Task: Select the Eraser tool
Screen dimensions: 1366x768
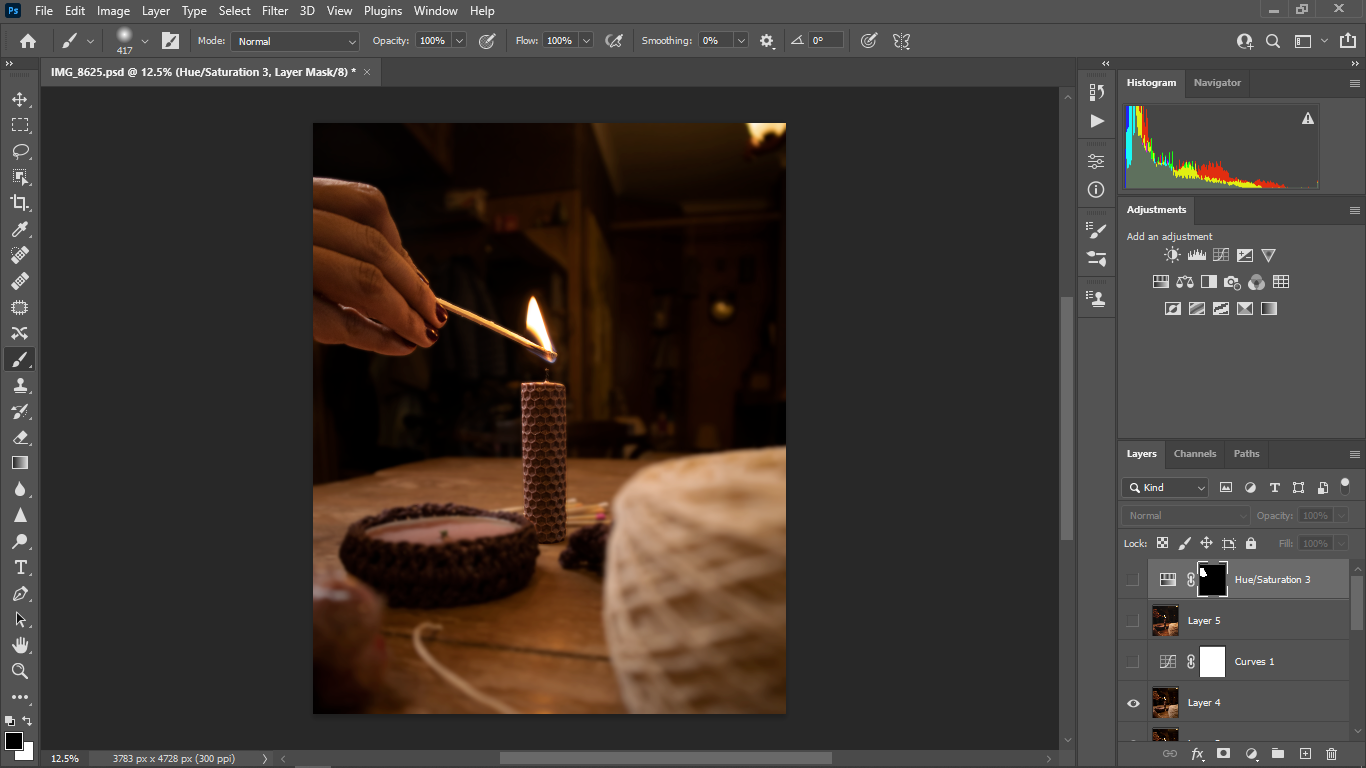Action: (20, 437)
